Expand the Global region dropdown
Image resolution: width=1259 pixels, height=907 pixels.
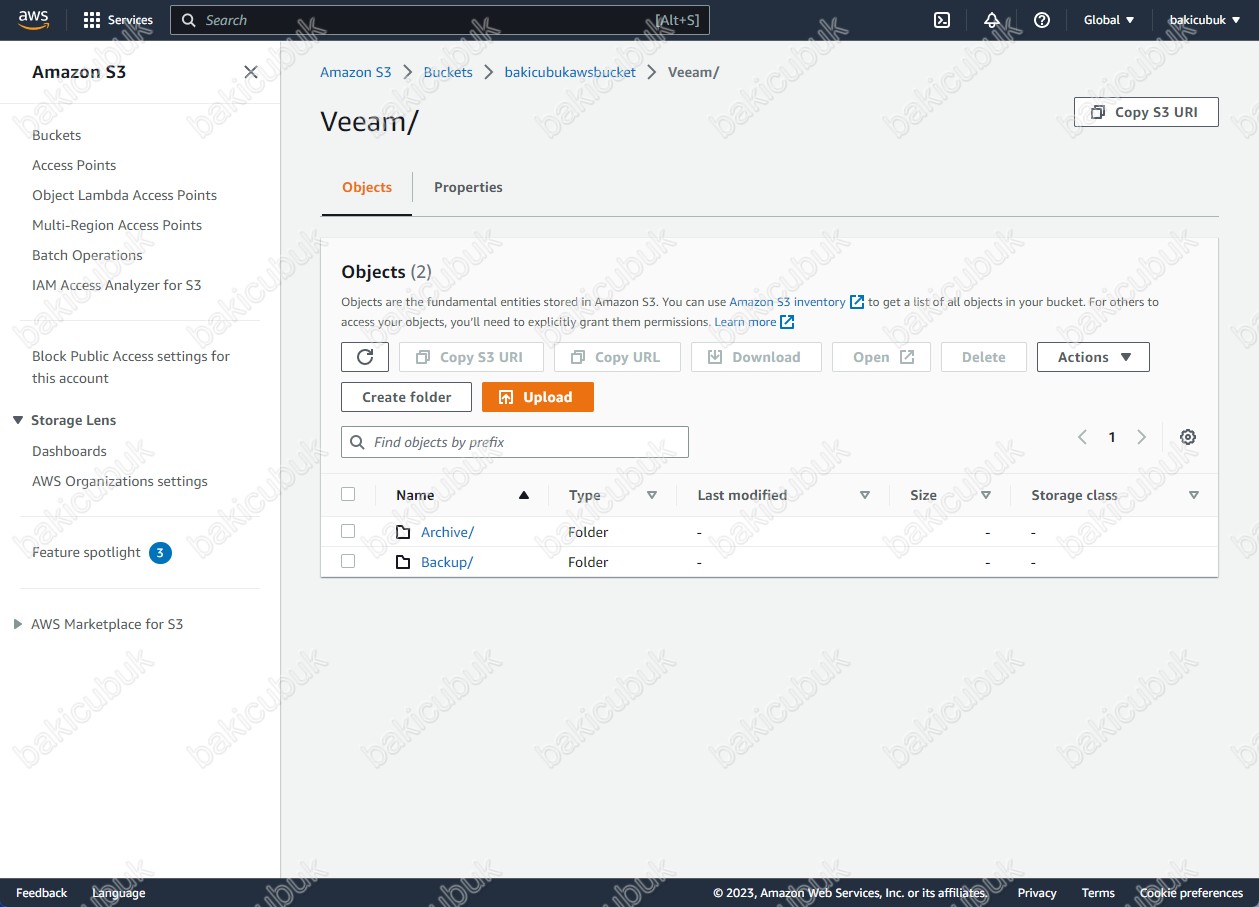pos(1109,20)
